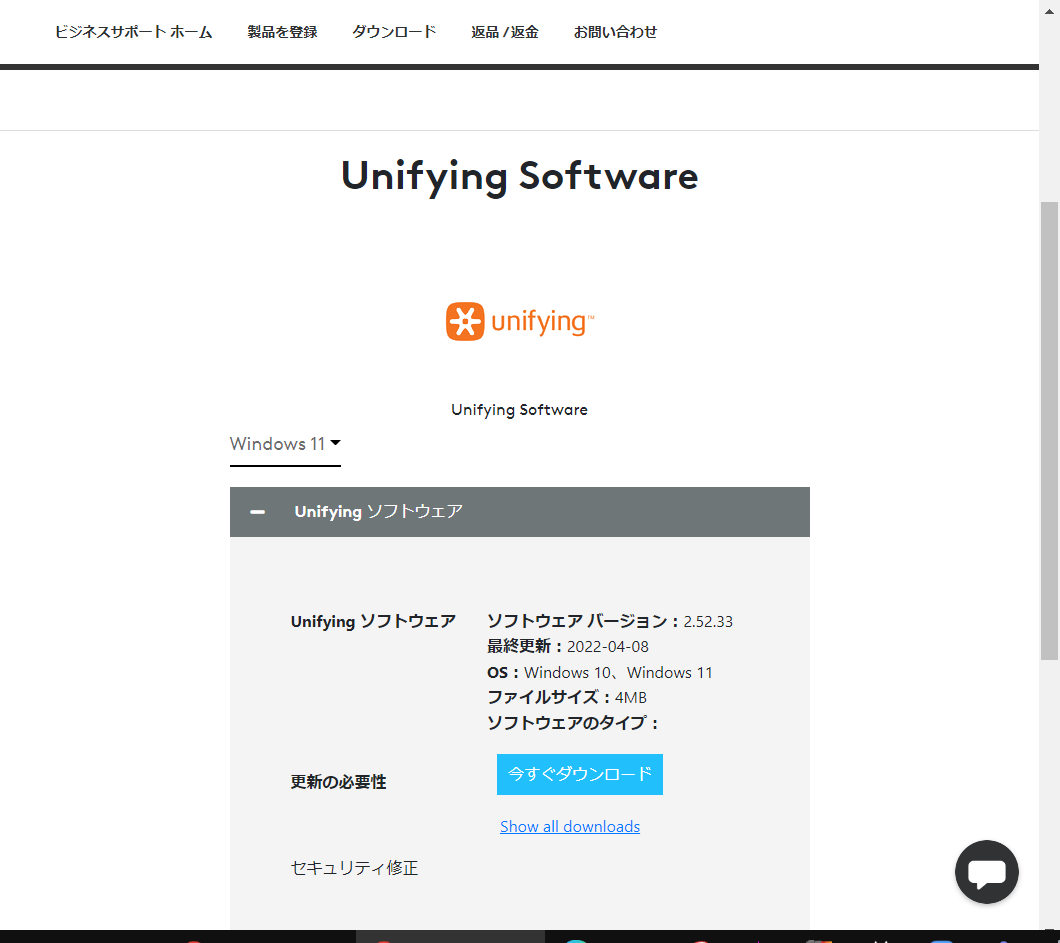Image resolution: width=1060 pixels, height=943 pixels.
Task: Open the Windows 11 OS dropdown
Action: tap(285, 444)
